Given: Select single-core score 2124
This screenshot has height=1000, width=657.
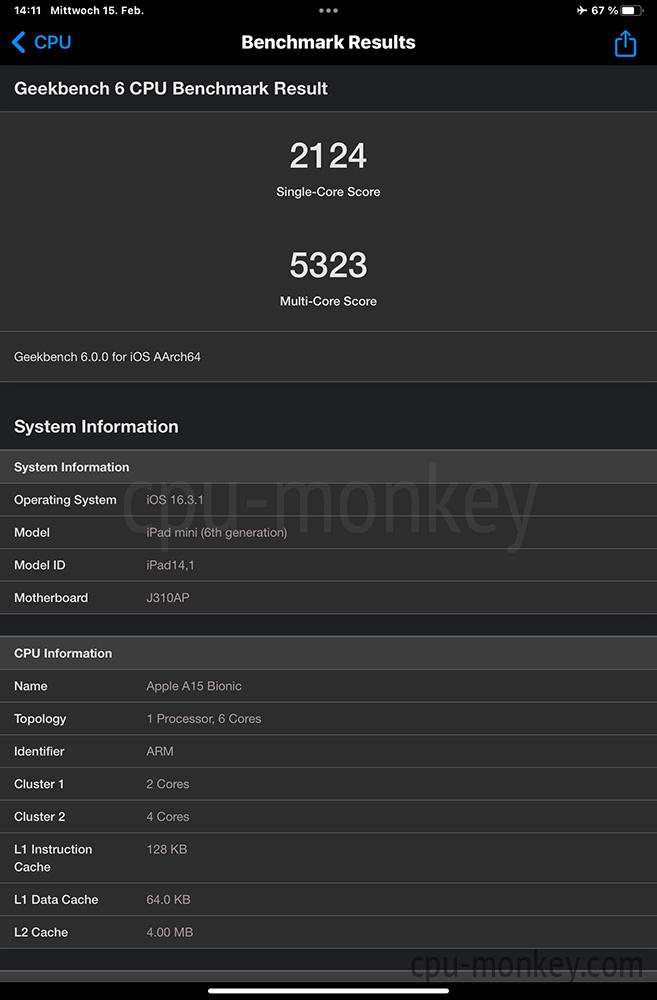Looking at the screenshot, I should (328, 156).
